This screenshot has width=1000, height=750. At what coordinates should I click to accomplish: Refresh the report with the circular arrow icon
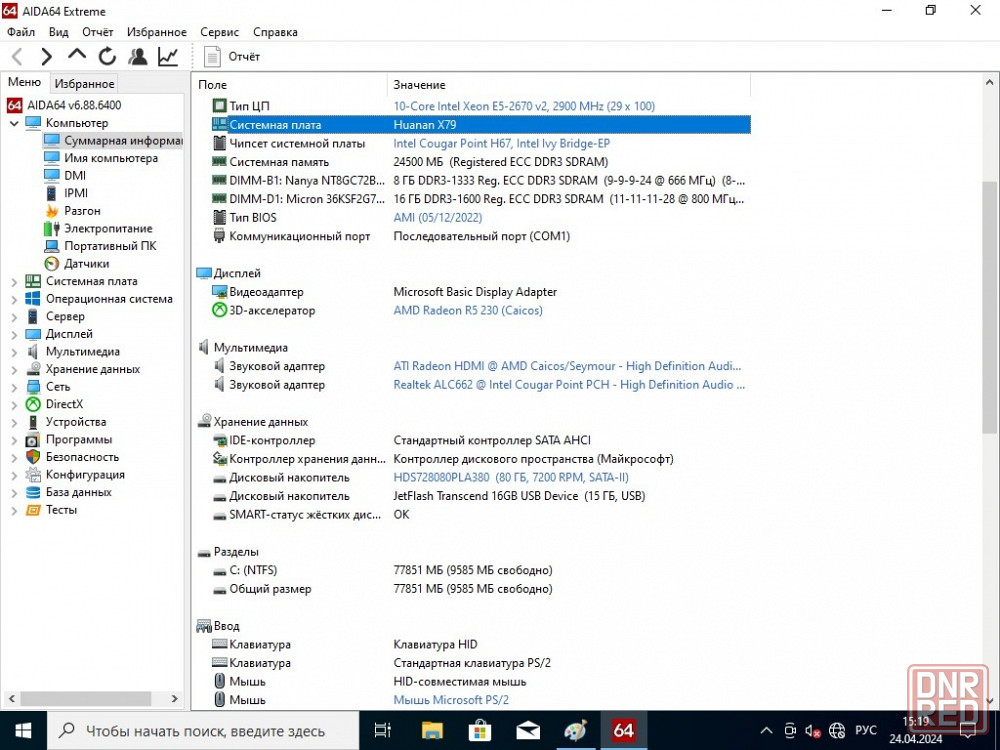(x=107, y=57)
